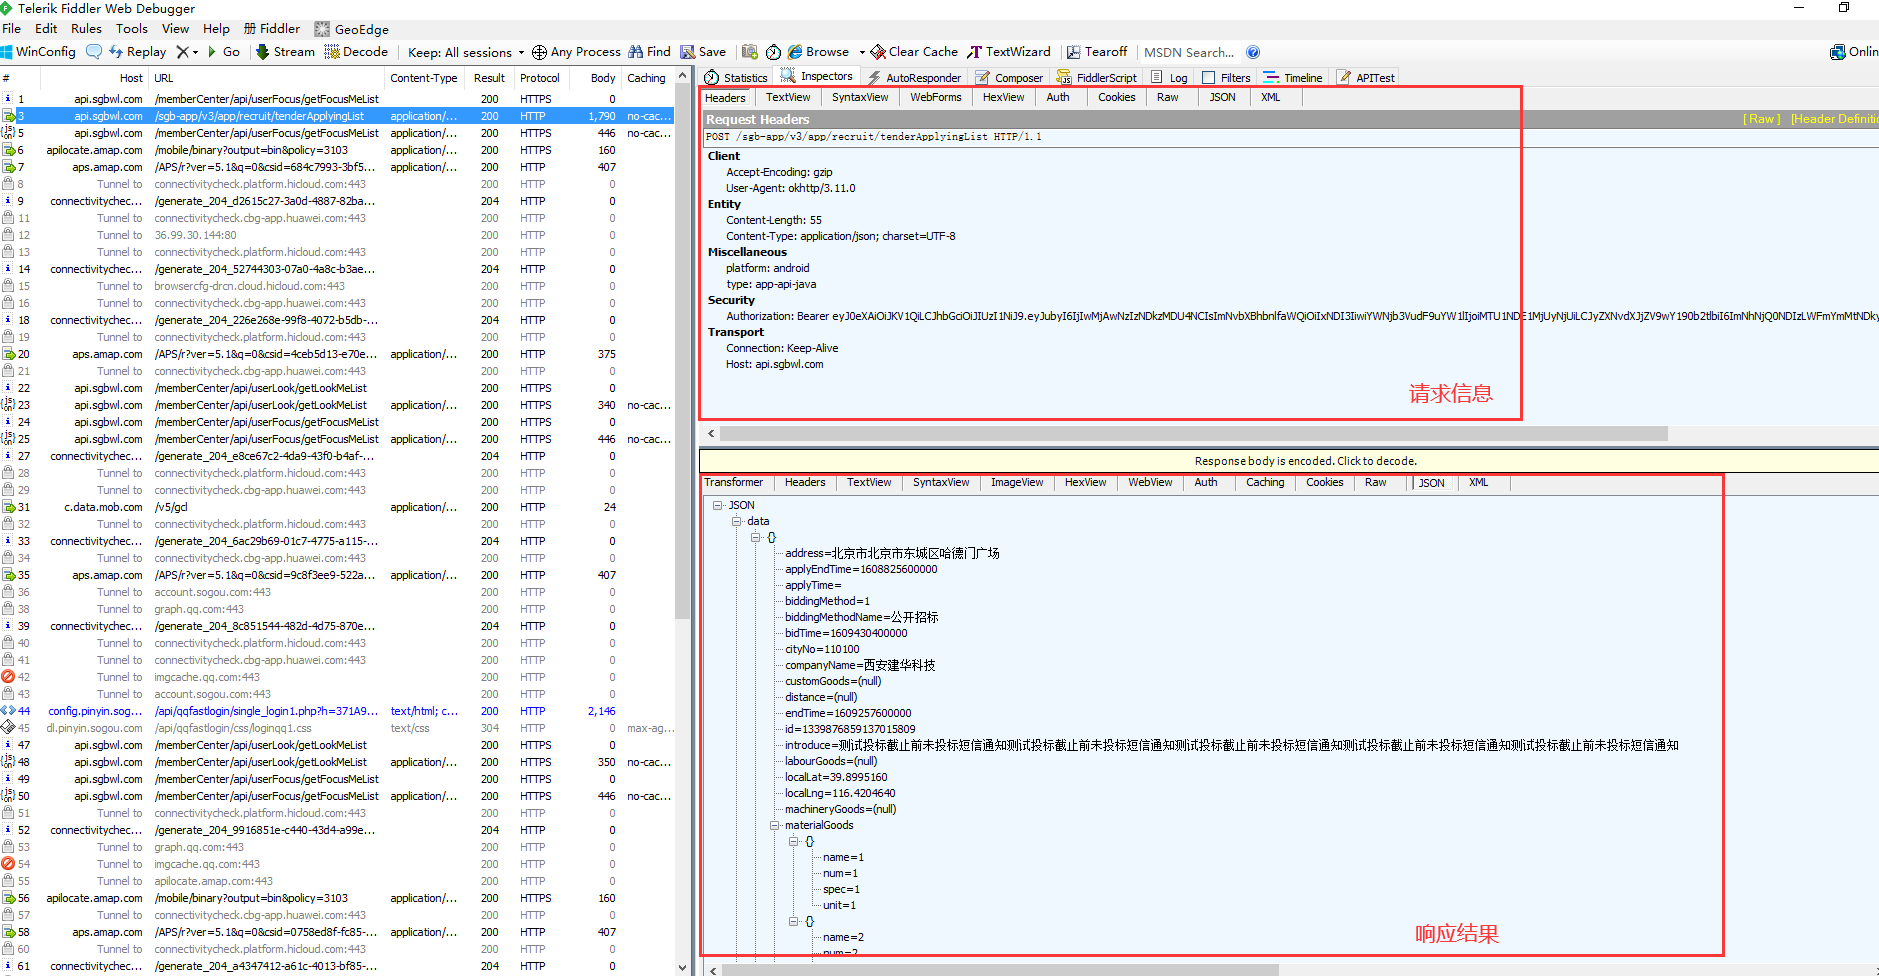Viewport: 1879px width, 976px height.
Task: Click the [Raw] link in Request Headers
Action: click(1761, 119)
